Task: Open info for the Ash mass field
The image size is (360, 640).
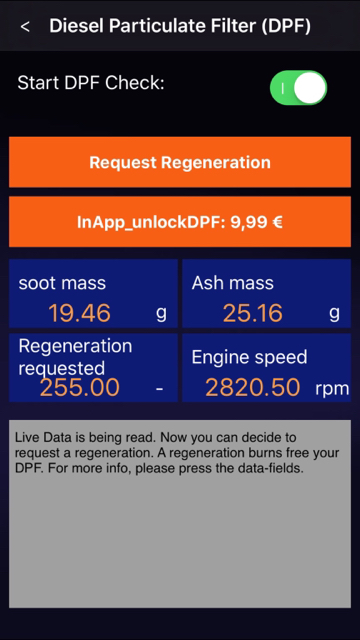Action: (267, 293)
